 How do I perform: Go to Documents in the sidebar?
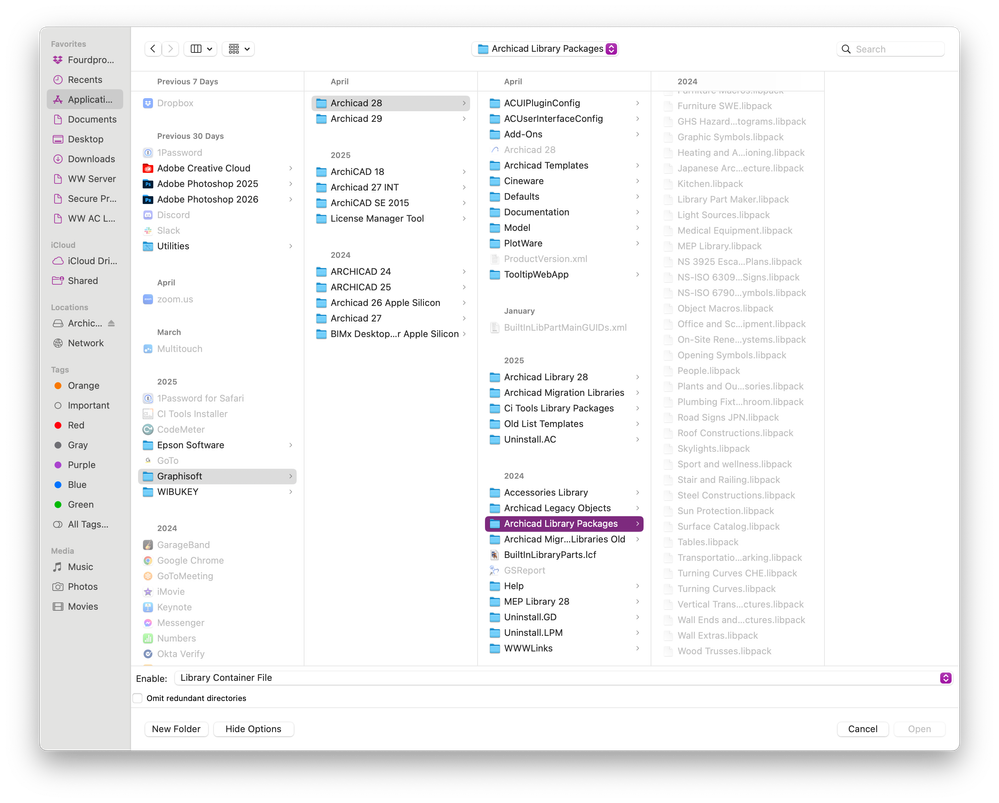[85, 119]
